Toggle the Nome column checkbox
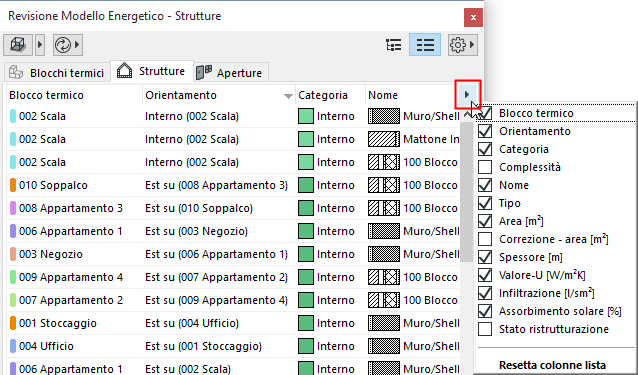 [485, 185]
